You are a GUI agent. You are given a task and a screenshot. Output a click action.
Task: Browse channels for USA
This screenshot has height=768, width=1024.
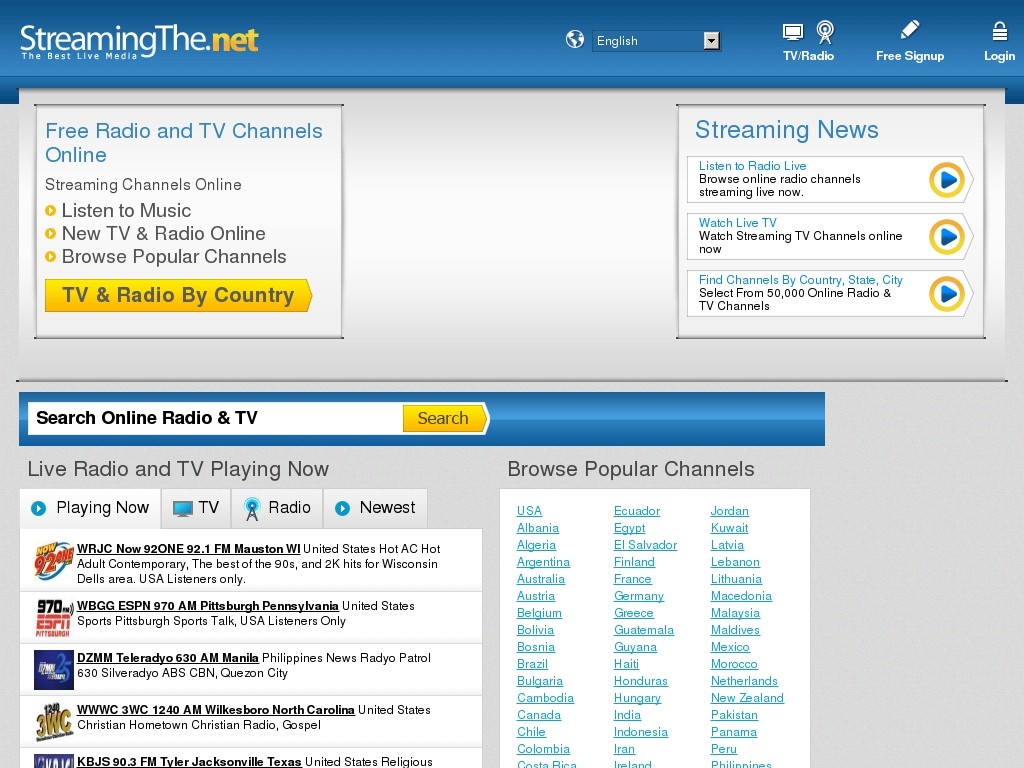click(x=529, y=511)
